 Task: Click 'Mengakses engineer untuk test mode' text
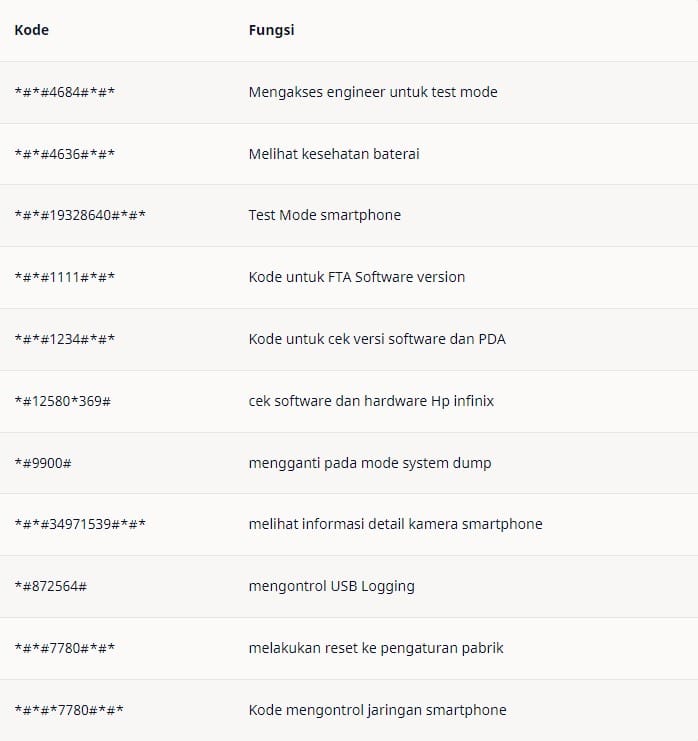tap(373, 92)
